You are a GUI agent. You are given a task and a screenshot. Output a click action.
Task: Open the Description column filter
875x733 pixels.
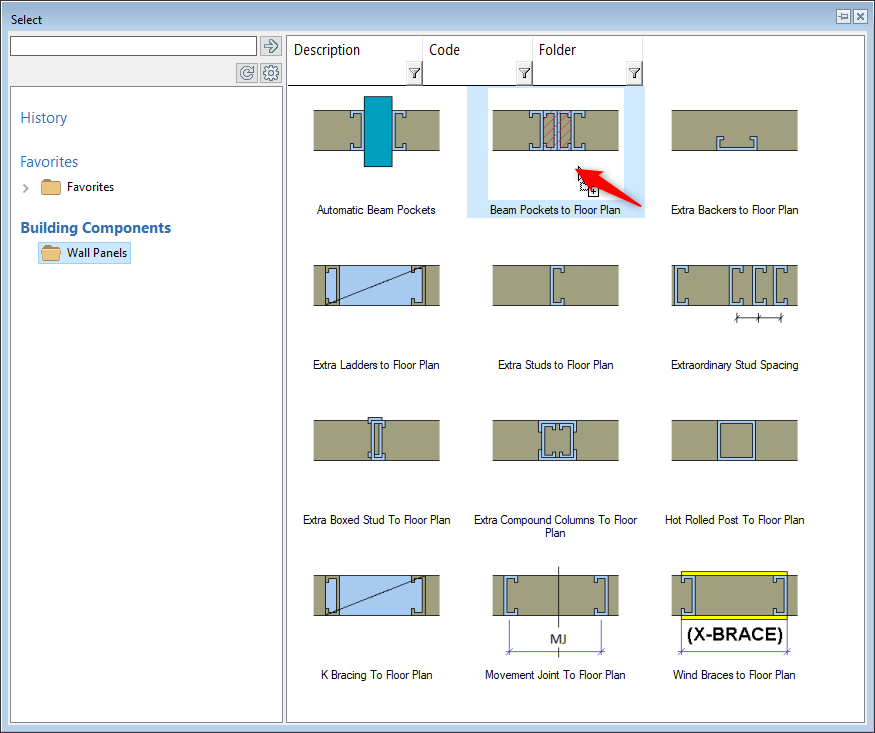tap(414, 73)
